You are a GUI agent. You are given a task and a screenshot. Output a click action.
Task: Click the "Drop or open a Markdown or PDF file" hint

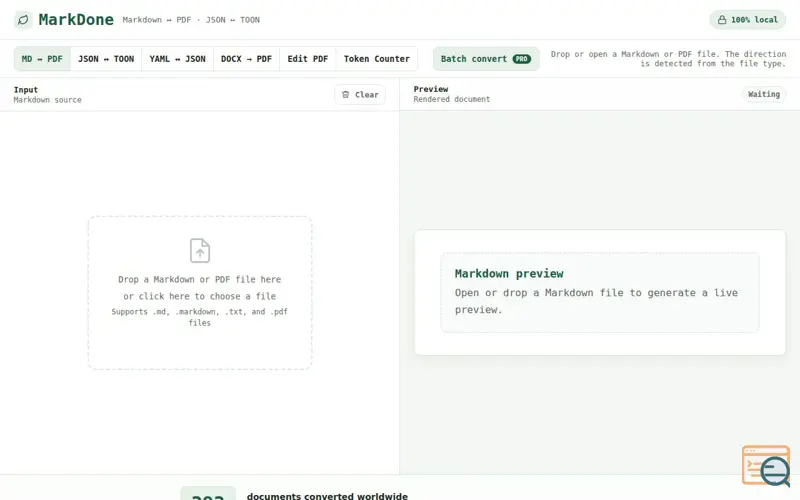click(x=668, y=59)
